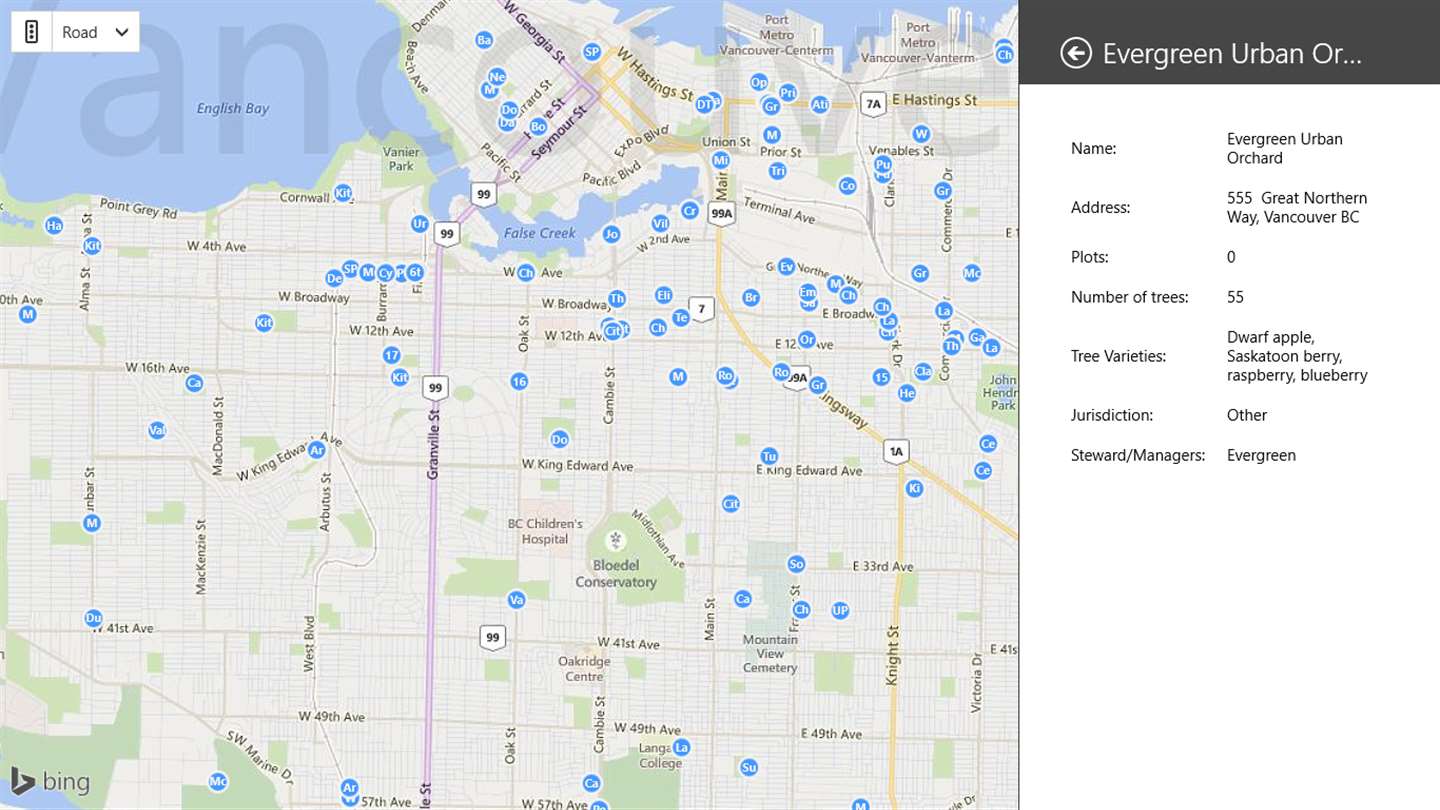Click the 'Evergreen' steward value
The image size is (1440, 810).
(x=1261, y=455)
